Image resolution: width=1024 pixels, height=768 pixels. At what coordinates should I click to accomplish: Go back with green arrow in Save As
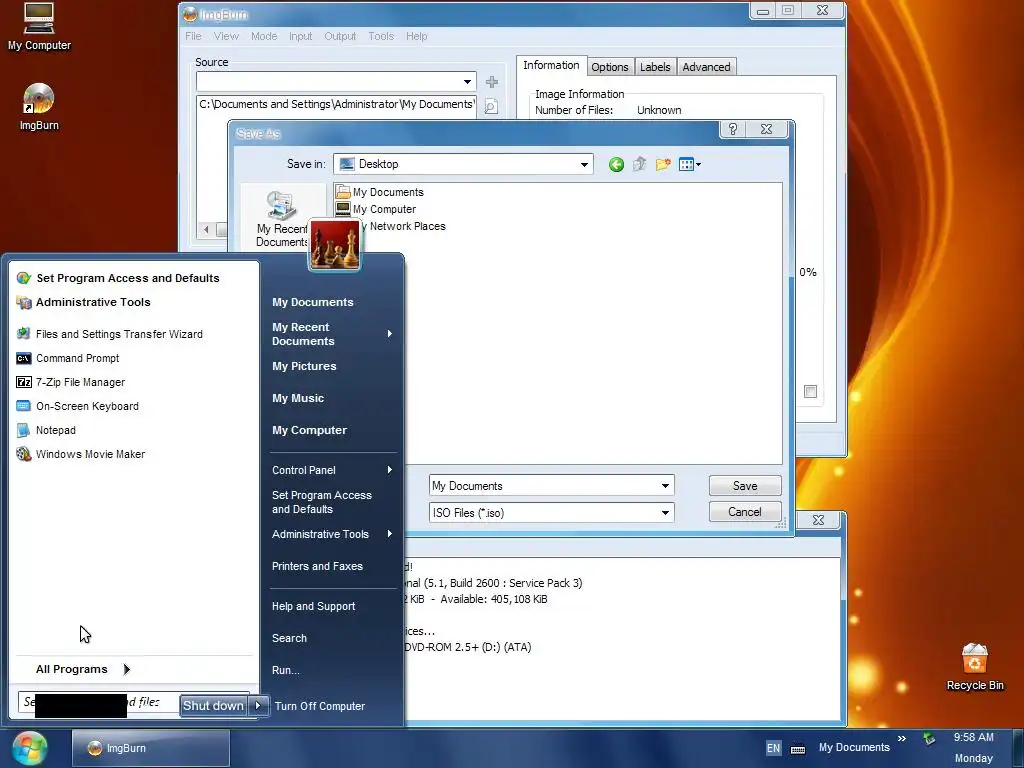616,165
